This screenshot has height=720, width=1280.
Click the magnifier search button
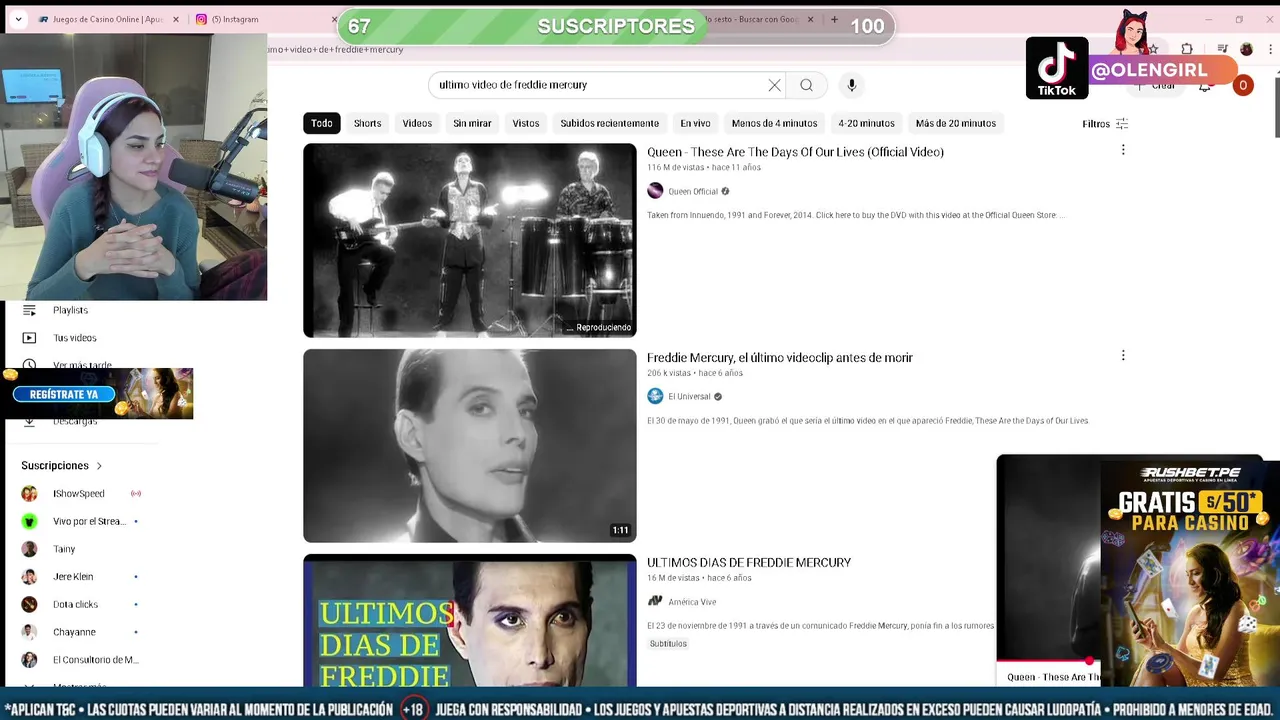806,85
